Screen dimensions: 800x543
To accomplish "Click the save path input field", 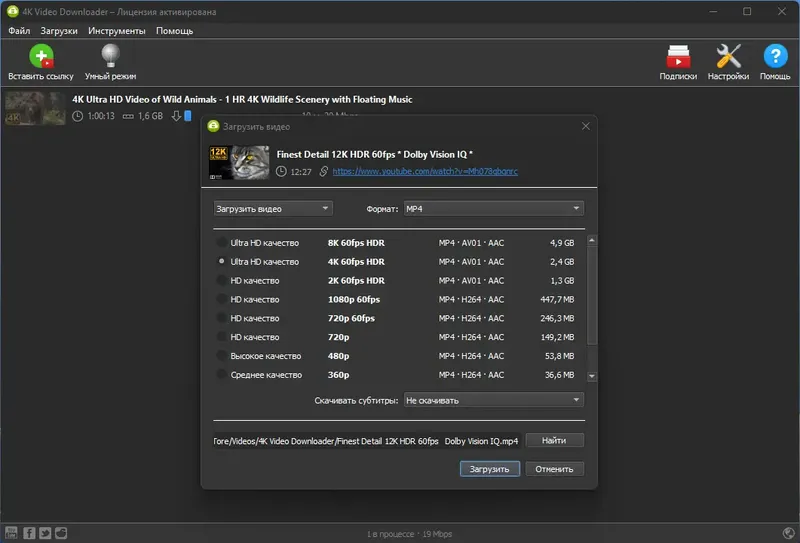I will 367,441.
